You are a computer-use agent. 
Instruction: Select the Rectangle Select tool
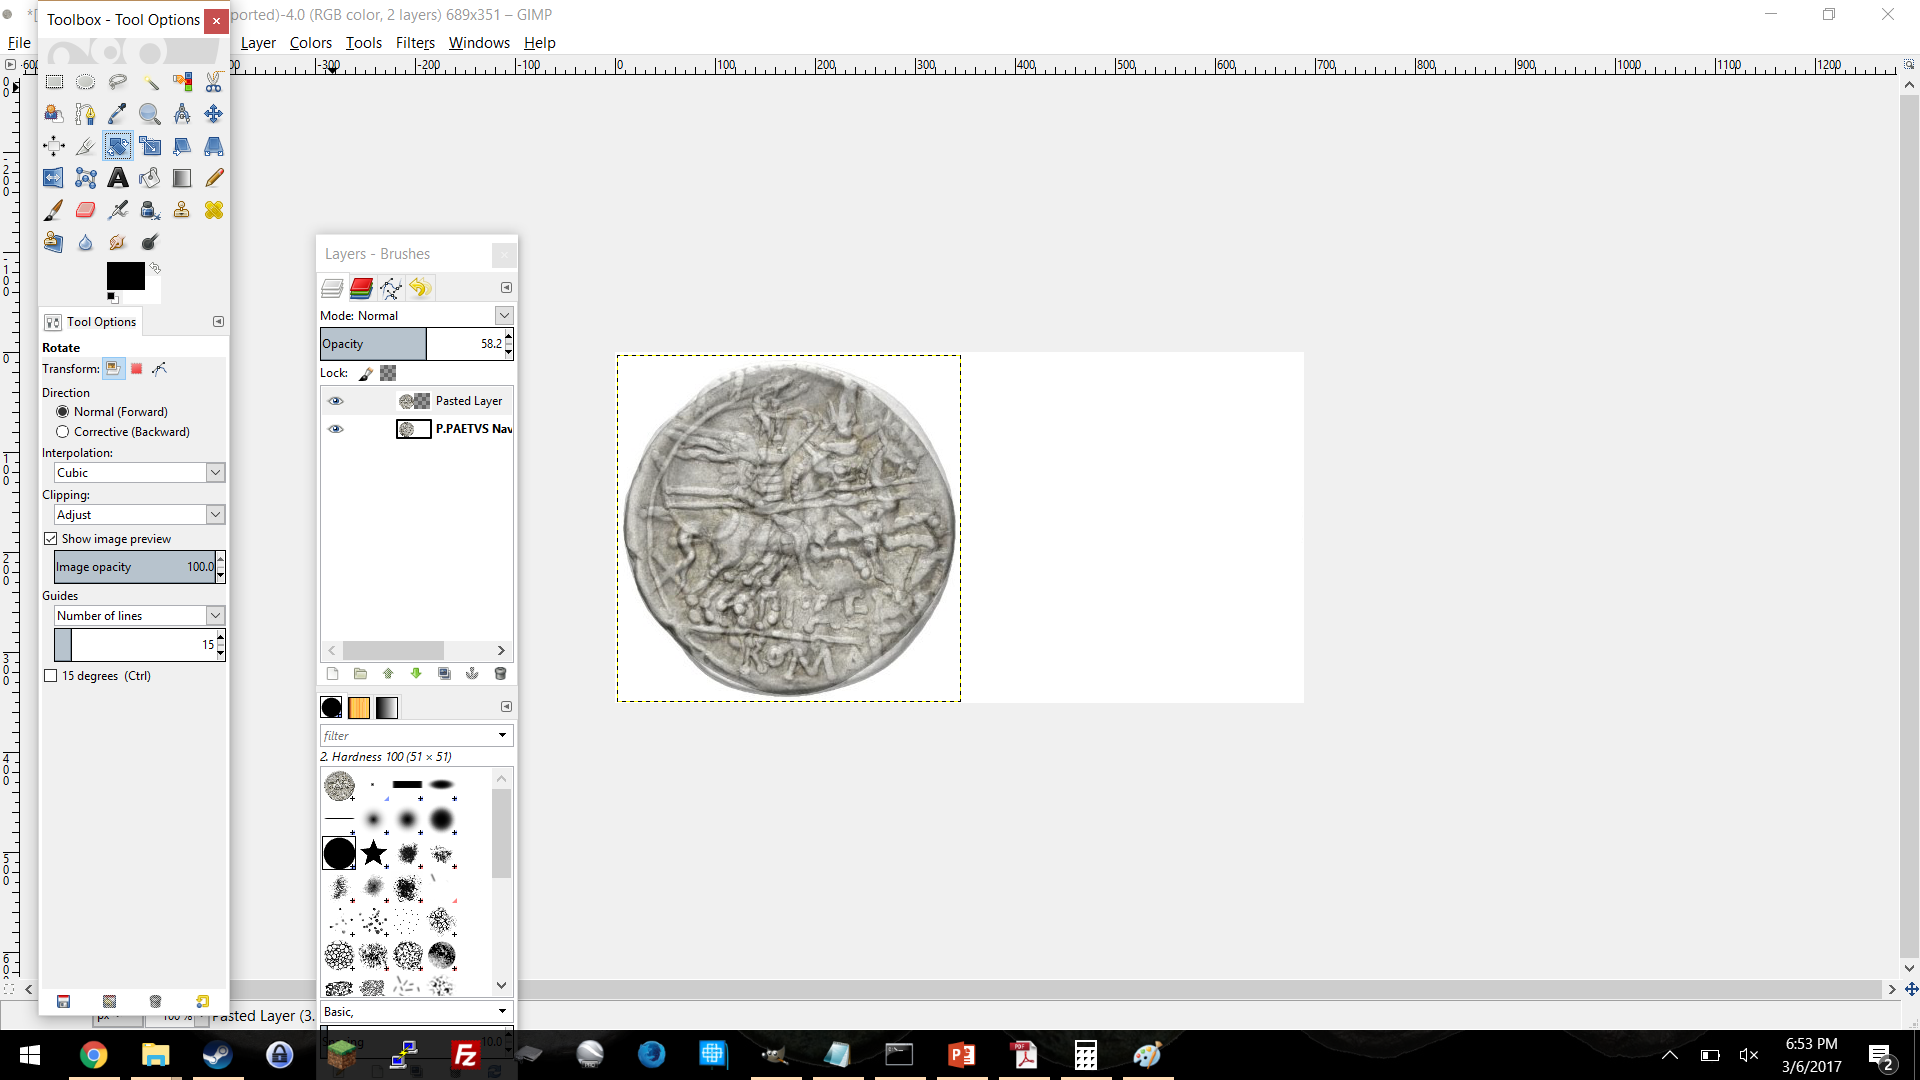pos(54,82)
